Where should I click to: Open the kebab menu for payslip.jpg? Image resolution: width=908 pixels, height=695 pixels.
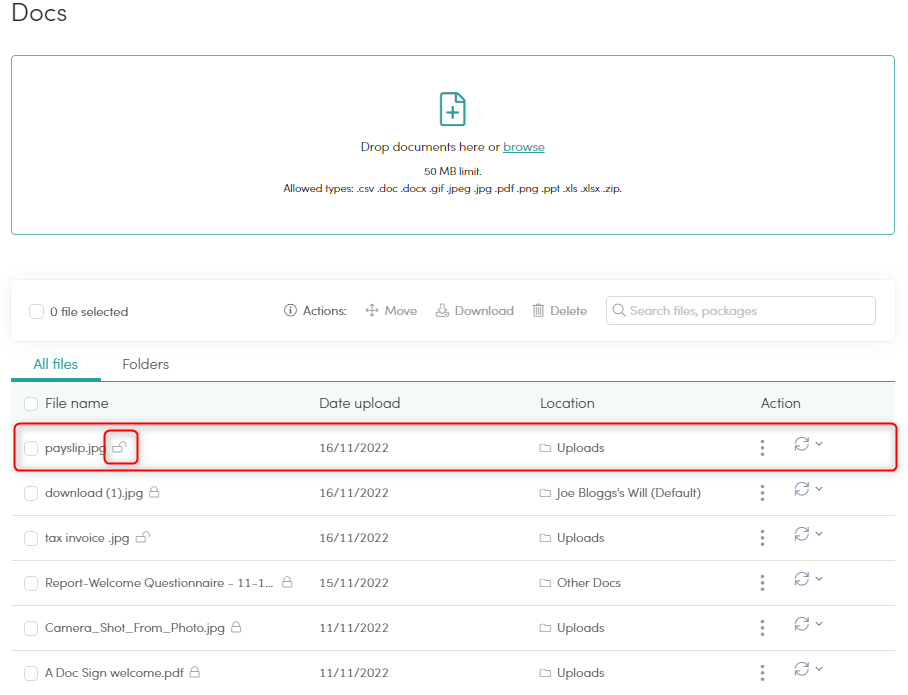pos(762,447)
